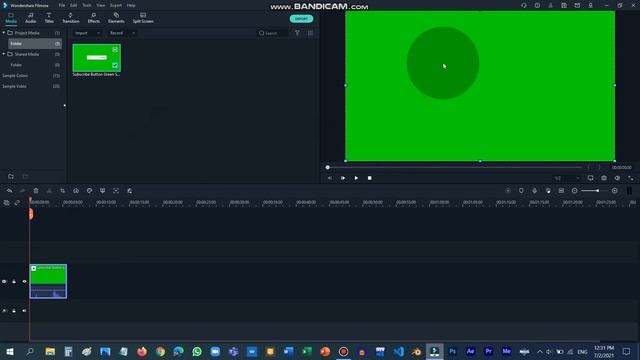640x360 pixels.
Task: Select the Folder under Shared Media
Action: [x=16, y=65]
